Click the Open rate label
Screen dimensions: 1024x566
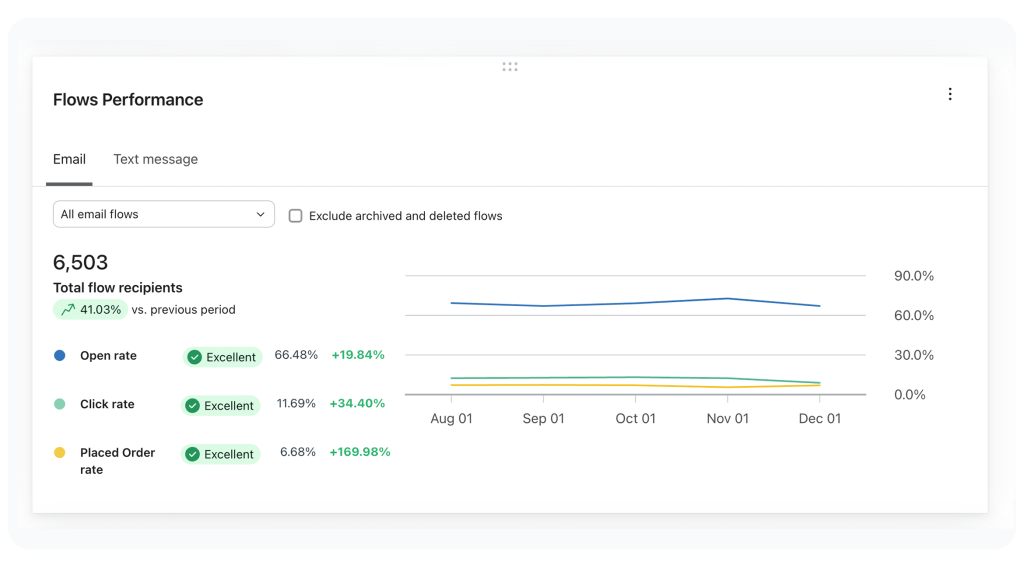(108, 356)
